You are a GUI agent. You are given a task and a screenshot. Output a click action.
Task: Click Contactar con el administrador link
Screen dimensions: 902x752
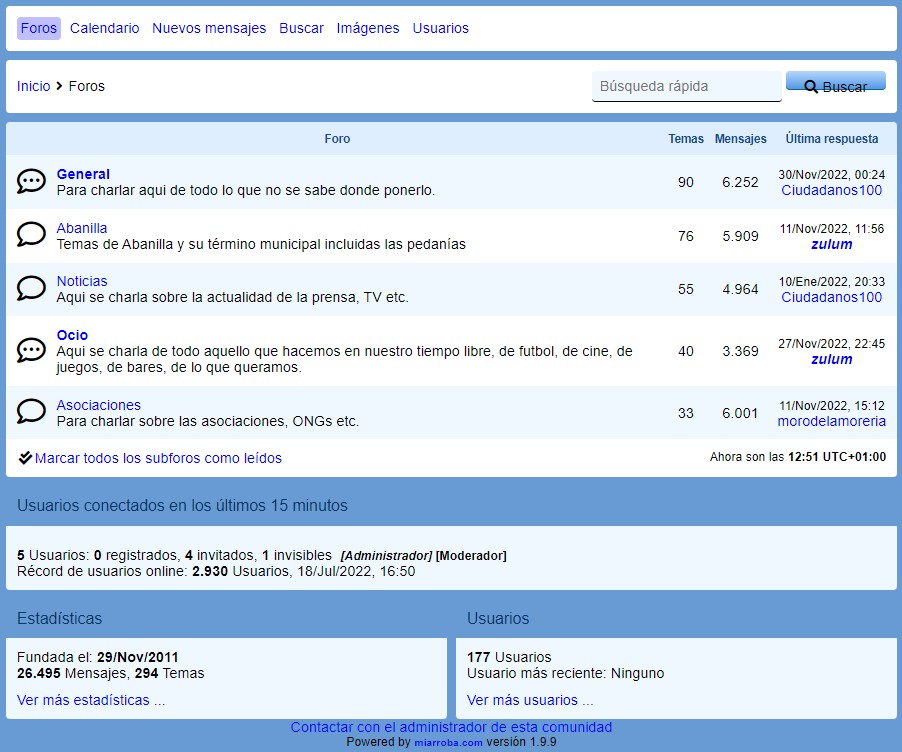(x=451, y=727)
